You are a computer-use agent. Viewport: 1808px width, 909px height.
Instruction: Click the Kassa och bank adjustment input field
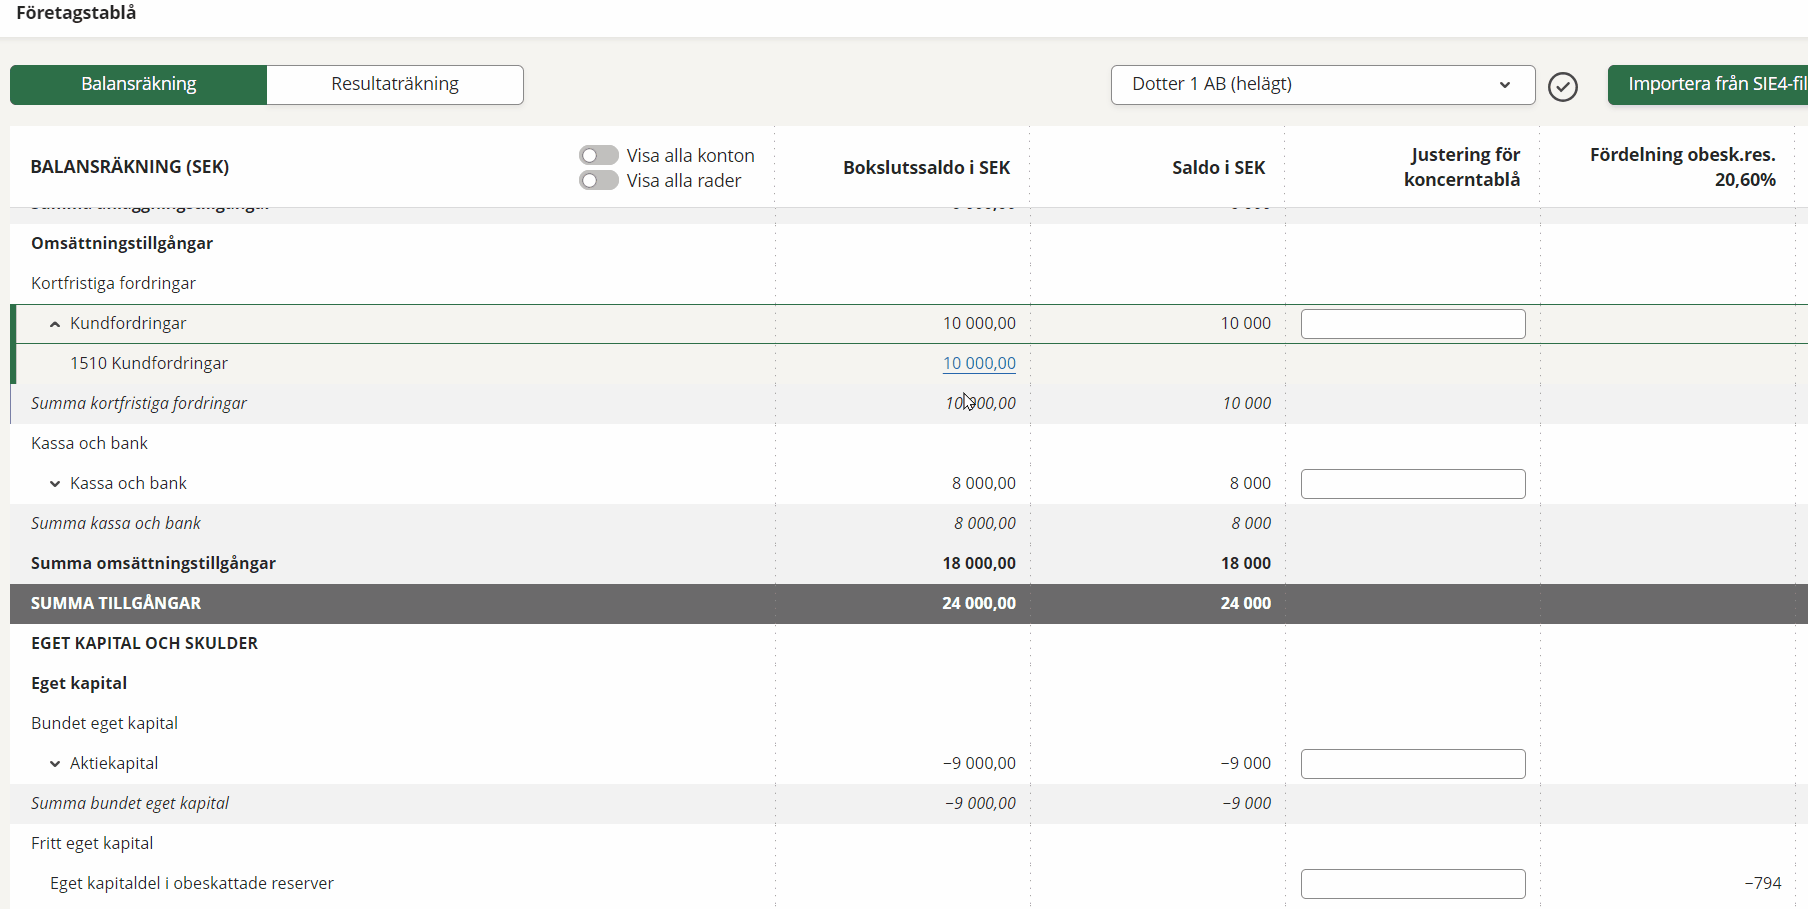click(1412, 484)
